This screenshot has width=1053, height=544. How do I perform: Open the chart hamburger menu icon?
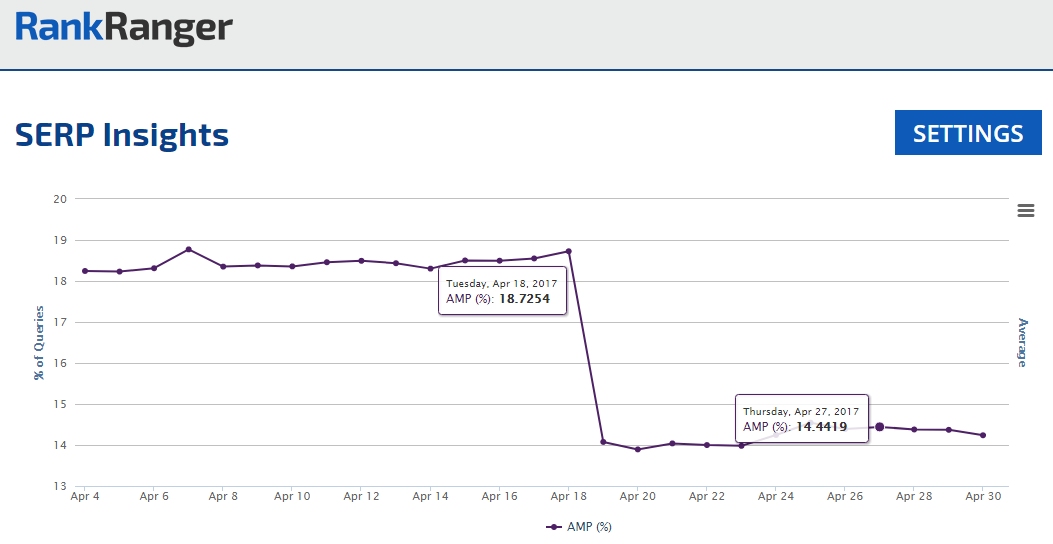click(1025, 210)
